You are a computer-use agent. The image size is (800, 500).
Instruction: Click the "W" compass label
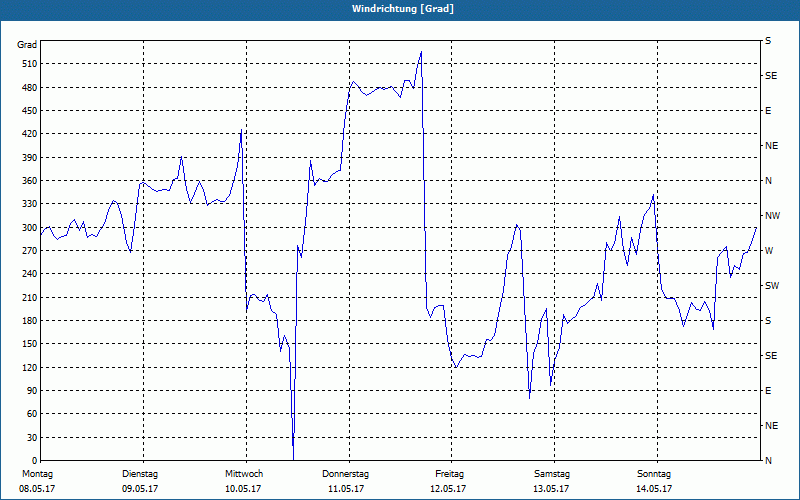point(769,251)
